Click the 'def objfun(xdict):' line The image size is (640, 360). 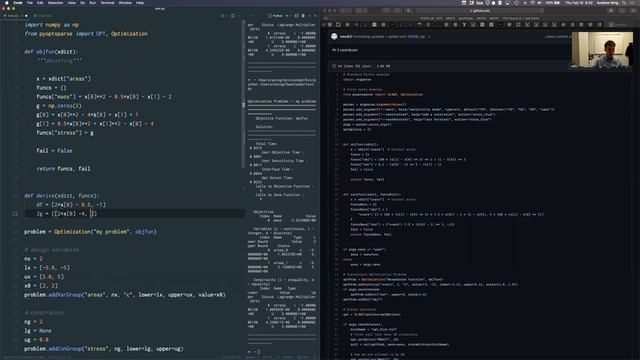point(51,52)
